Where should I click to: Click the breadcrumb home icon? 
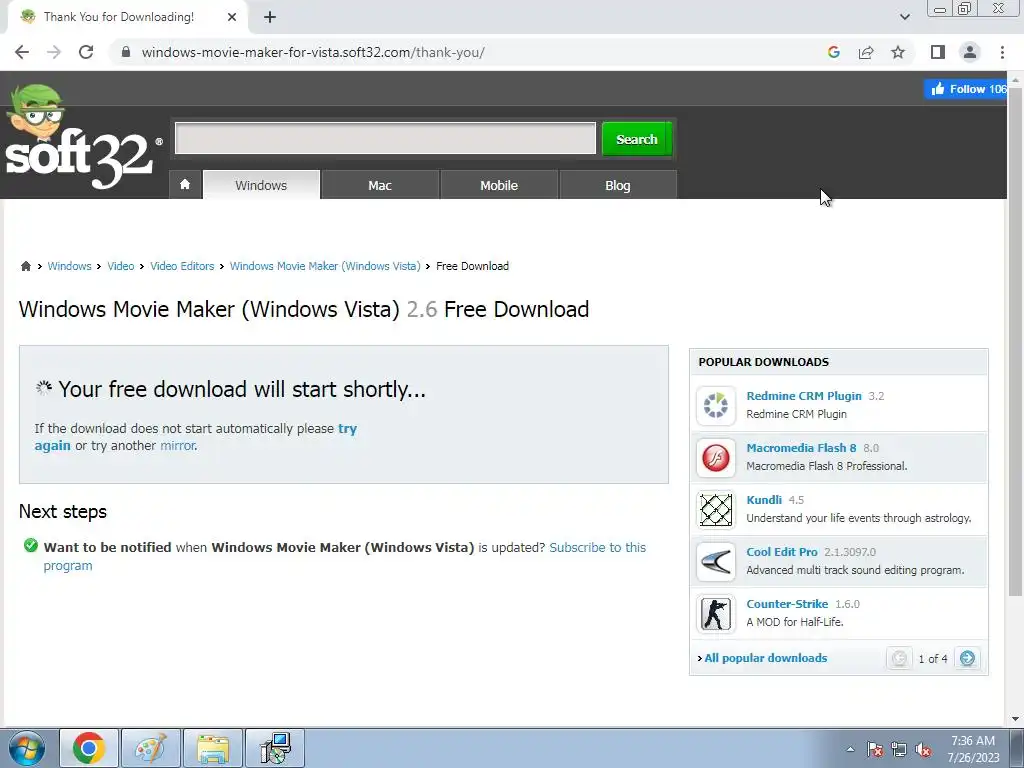point(25,266)
